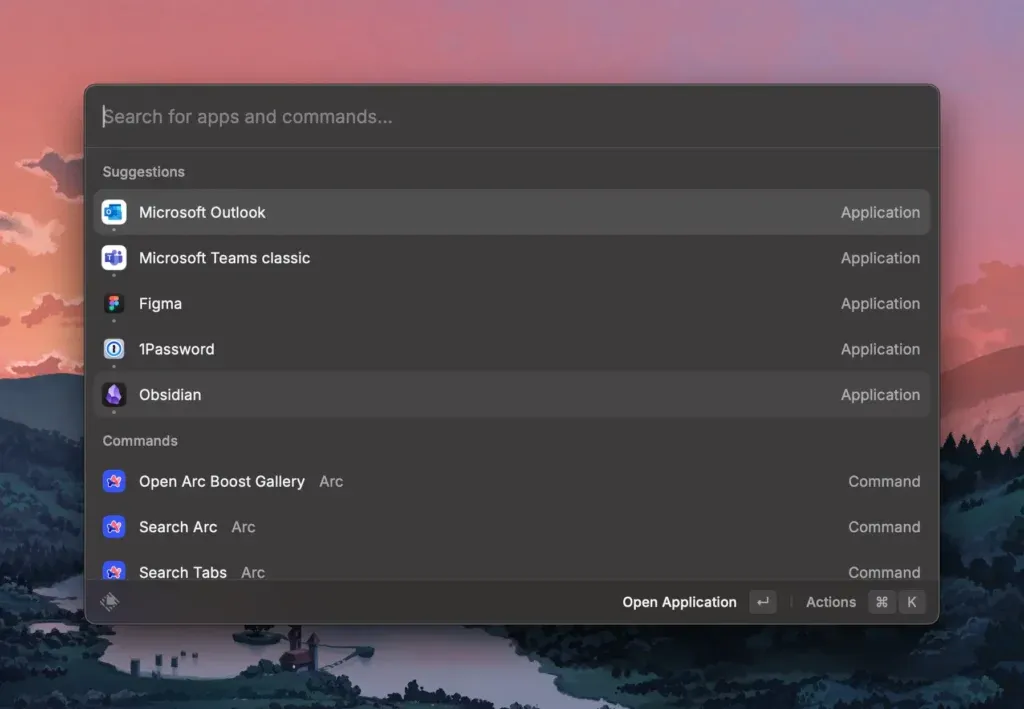1024x709 pixels.
Task: Click the Arc subtitle next to Search Arc
Action: click(x=243, y=527)
